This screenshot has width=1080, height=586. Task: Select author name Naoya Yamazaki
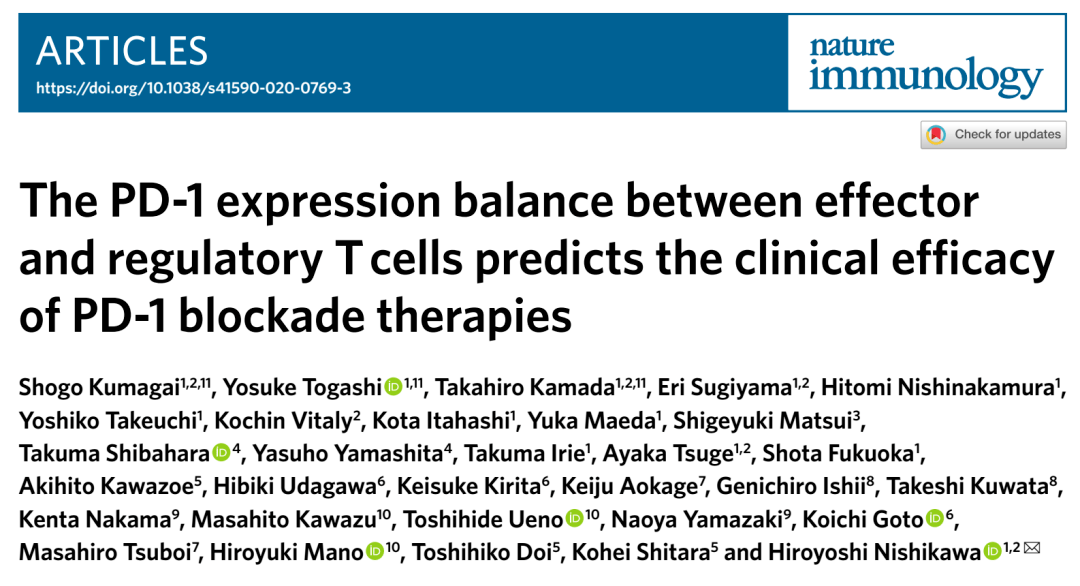tap(697, 519)
